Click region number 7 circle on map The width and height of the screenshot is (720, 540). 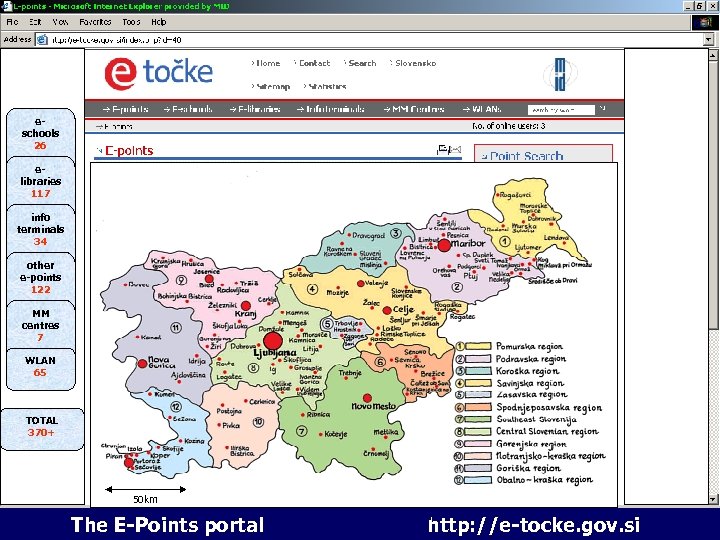(301, 431)
